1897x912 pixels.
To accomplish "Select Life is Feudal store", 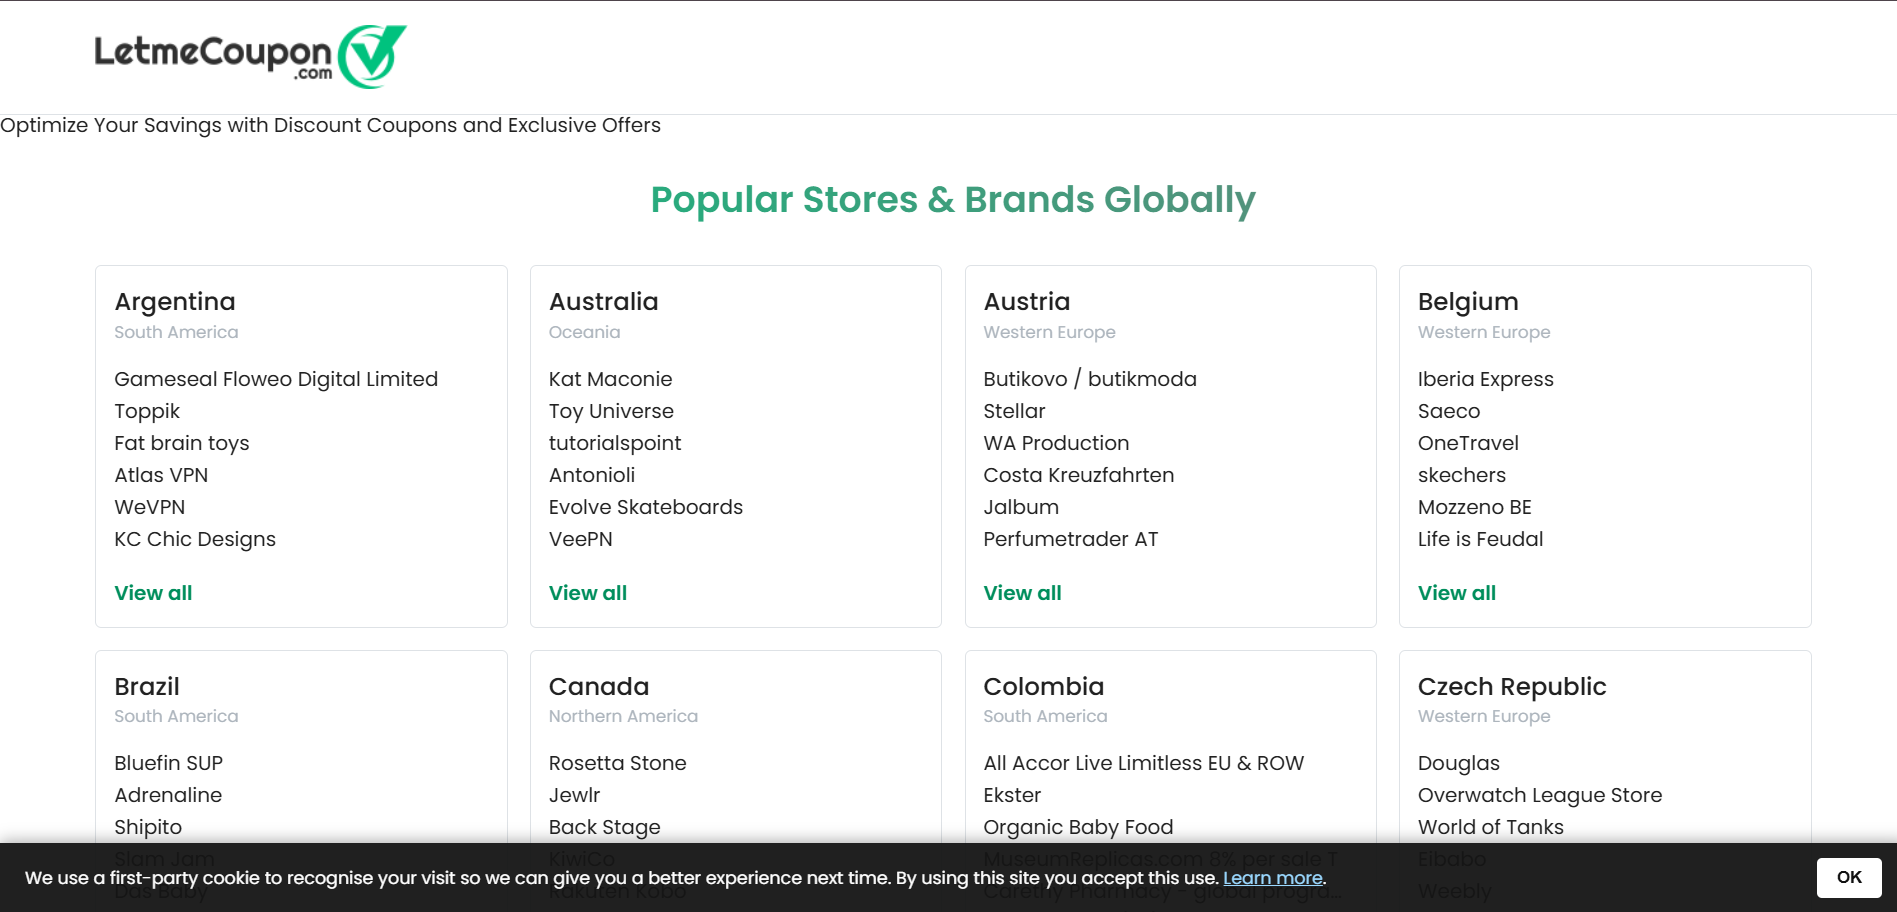I will coord(1481,539).
